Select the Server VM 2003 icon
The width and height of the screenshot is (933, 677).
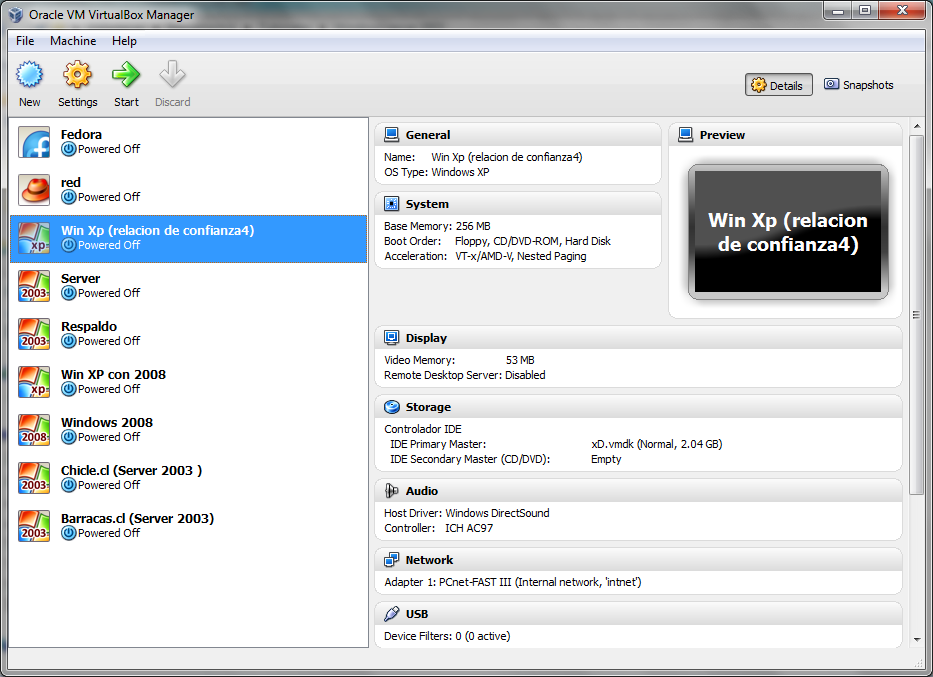(x=34, y=286)
